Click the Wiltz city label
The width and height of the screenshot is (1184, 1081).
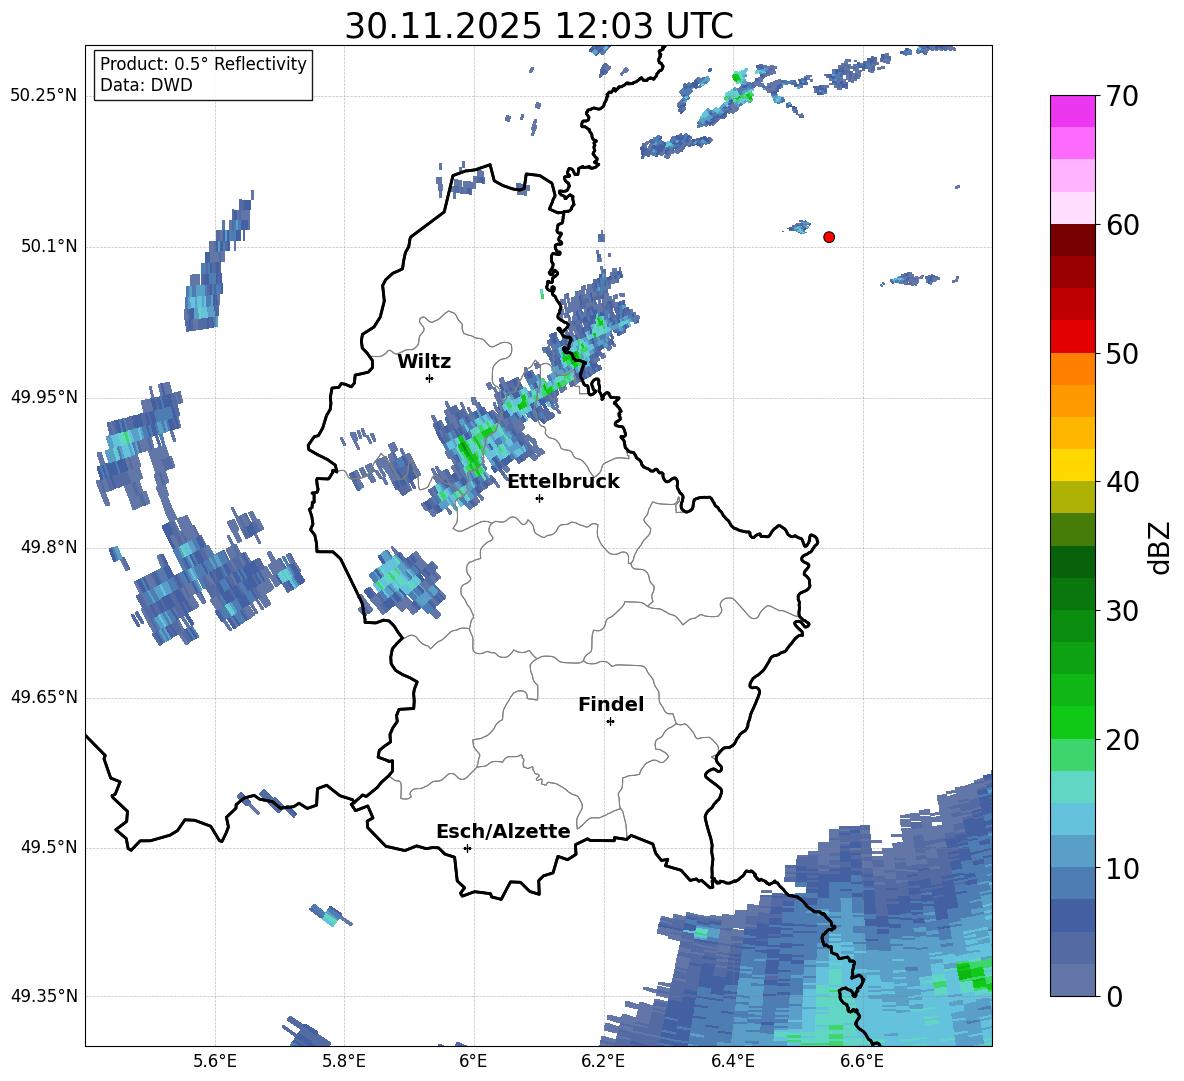(424, 362)
